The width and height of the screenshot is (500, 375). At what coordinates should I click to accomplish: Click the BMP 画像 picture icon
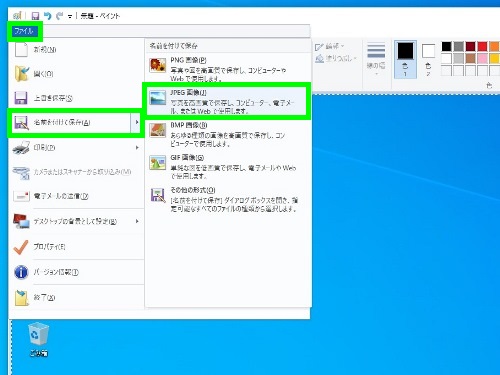(158, 130)
